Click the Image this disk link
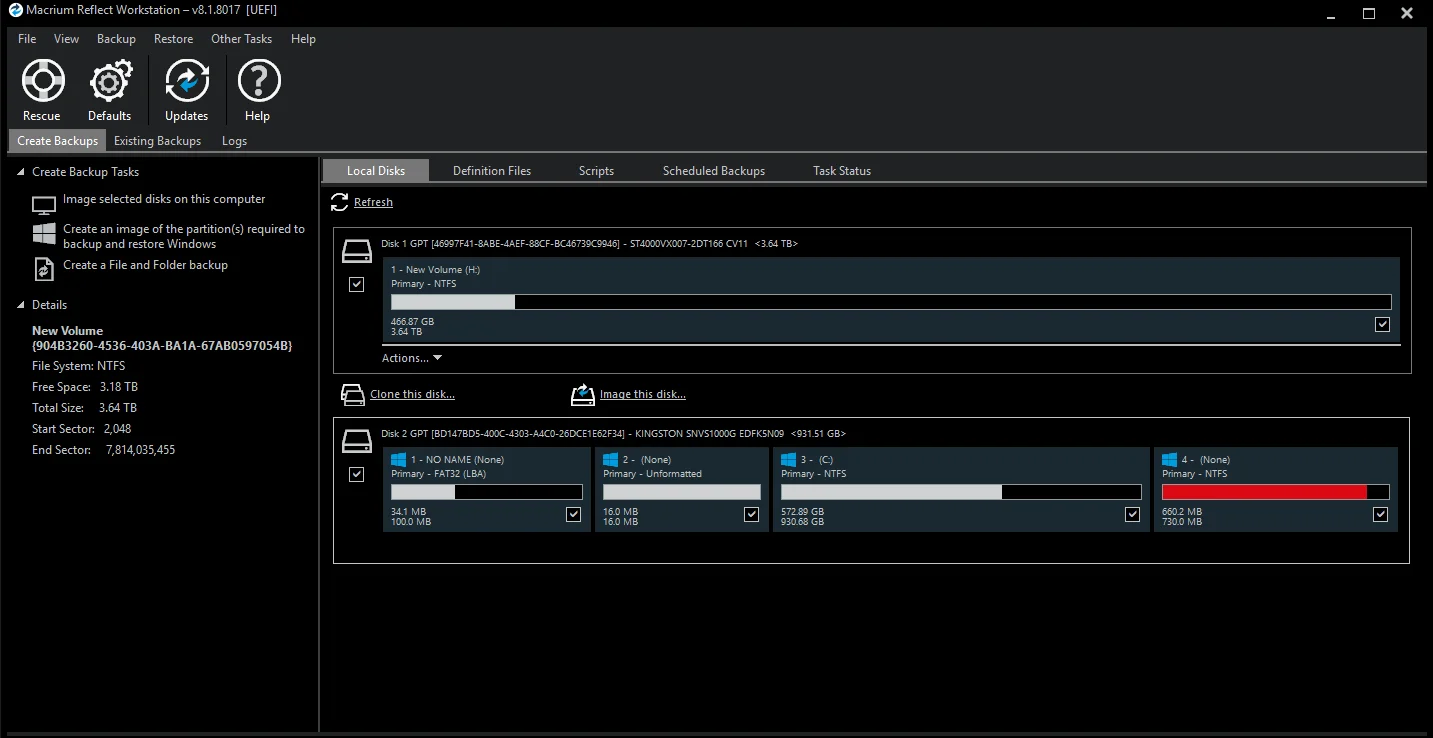 click(642, 395)
